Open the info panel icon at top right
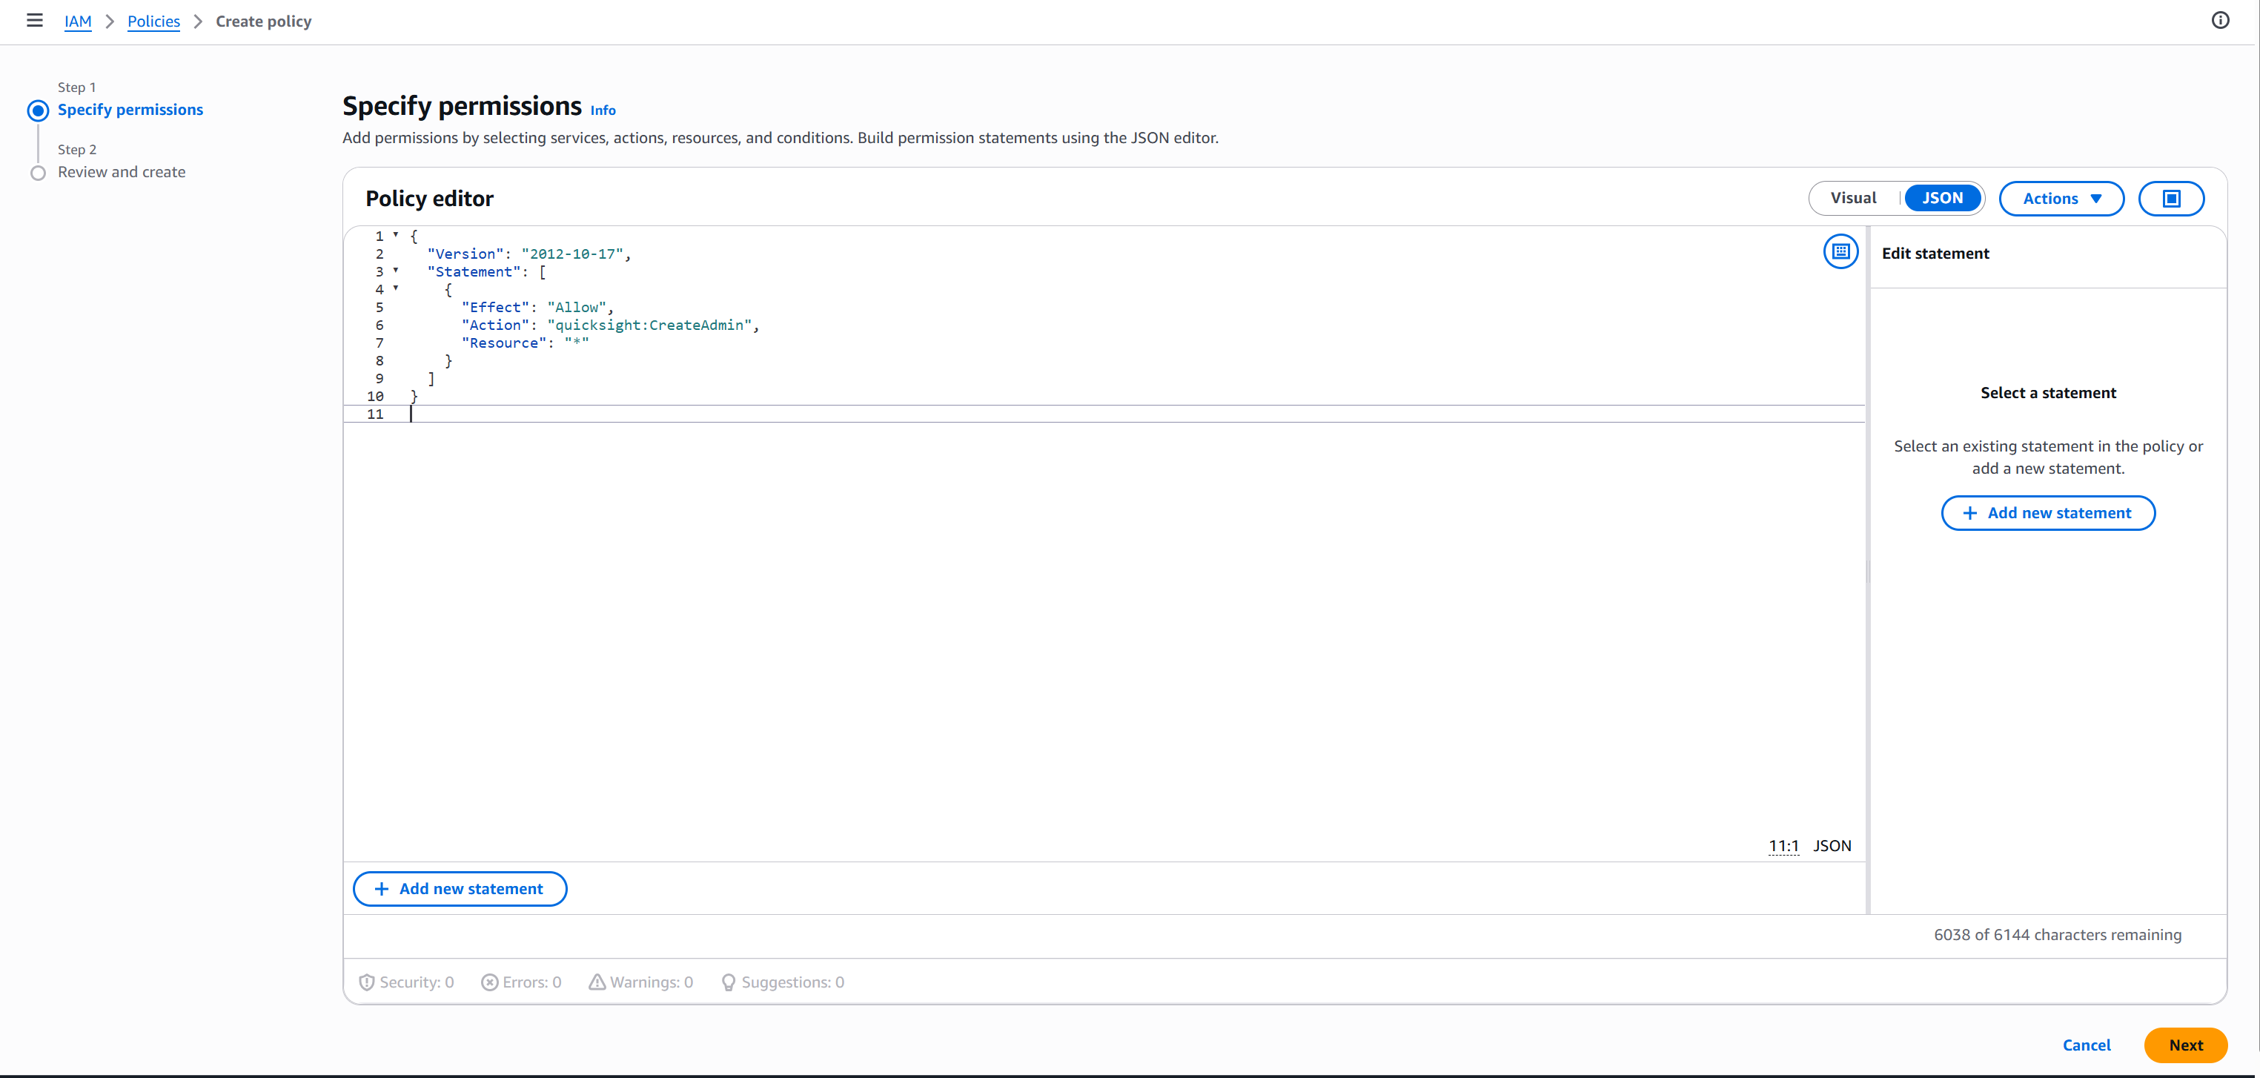The height and width of the screenshot is (1078, 2260). 2220,20
